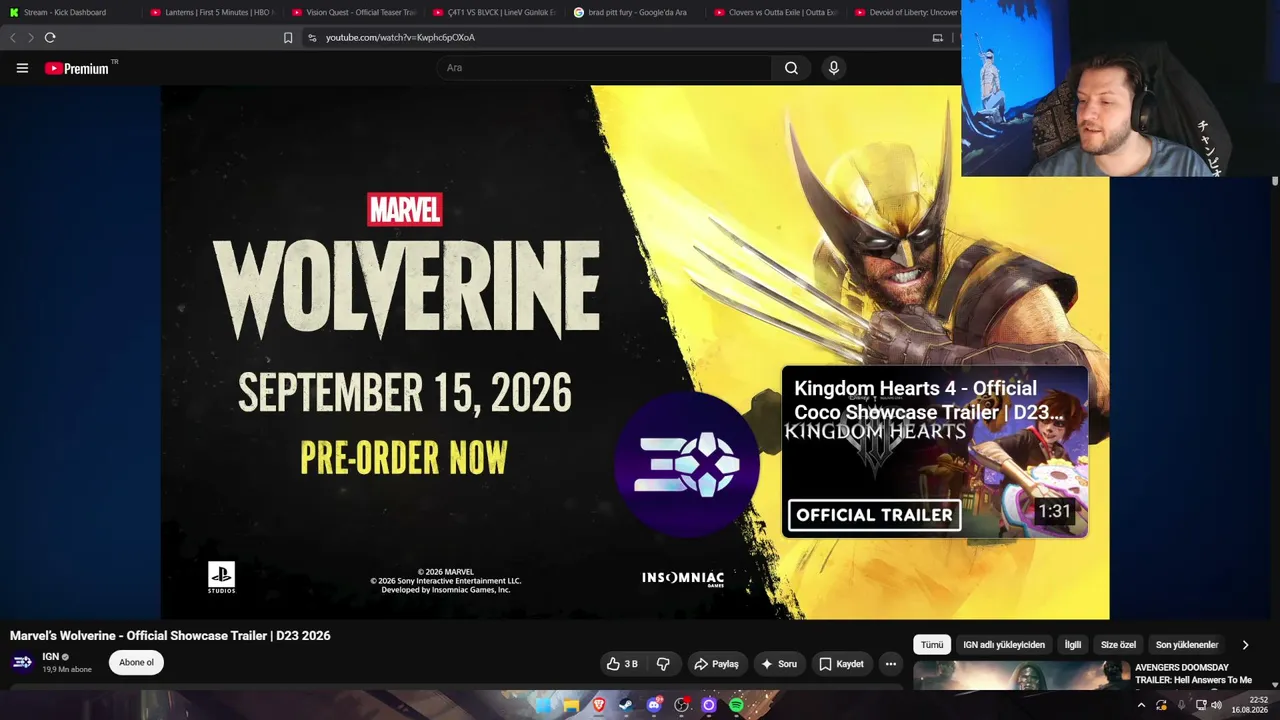Reload the page in the browser
Viewport: 1280px width, 720px height.
pos(50,38)
